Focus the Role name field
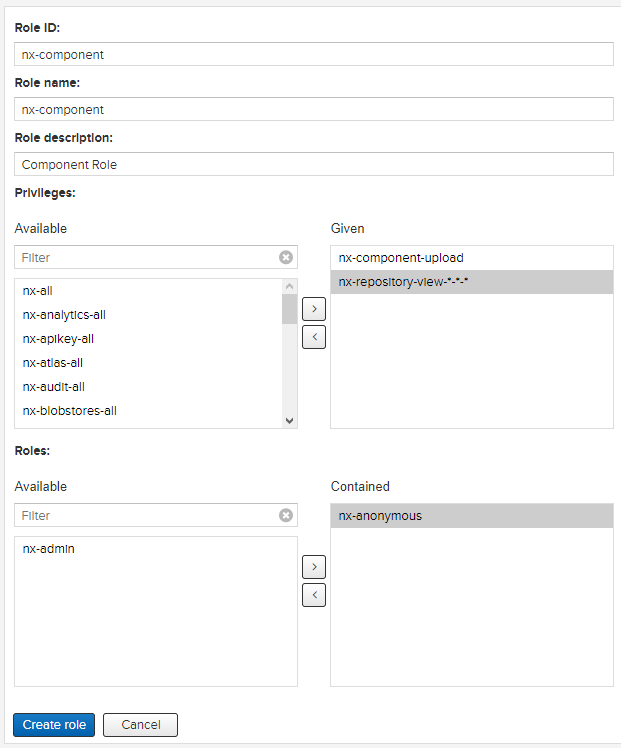 click(314, 109)
